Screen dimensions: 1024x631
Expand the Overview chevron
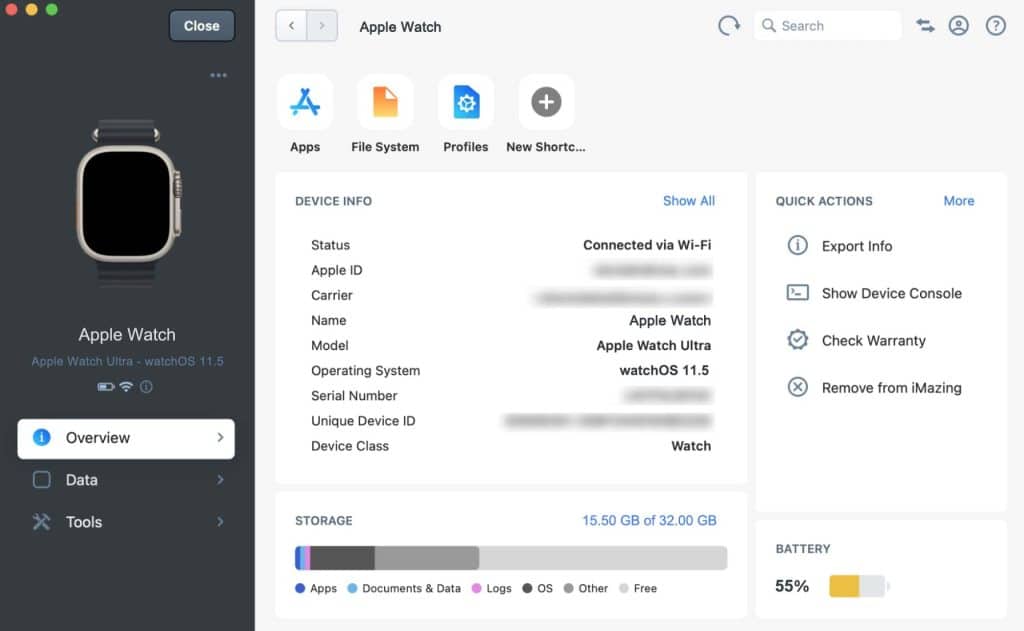pyautogui.click(x=220, y=438)
